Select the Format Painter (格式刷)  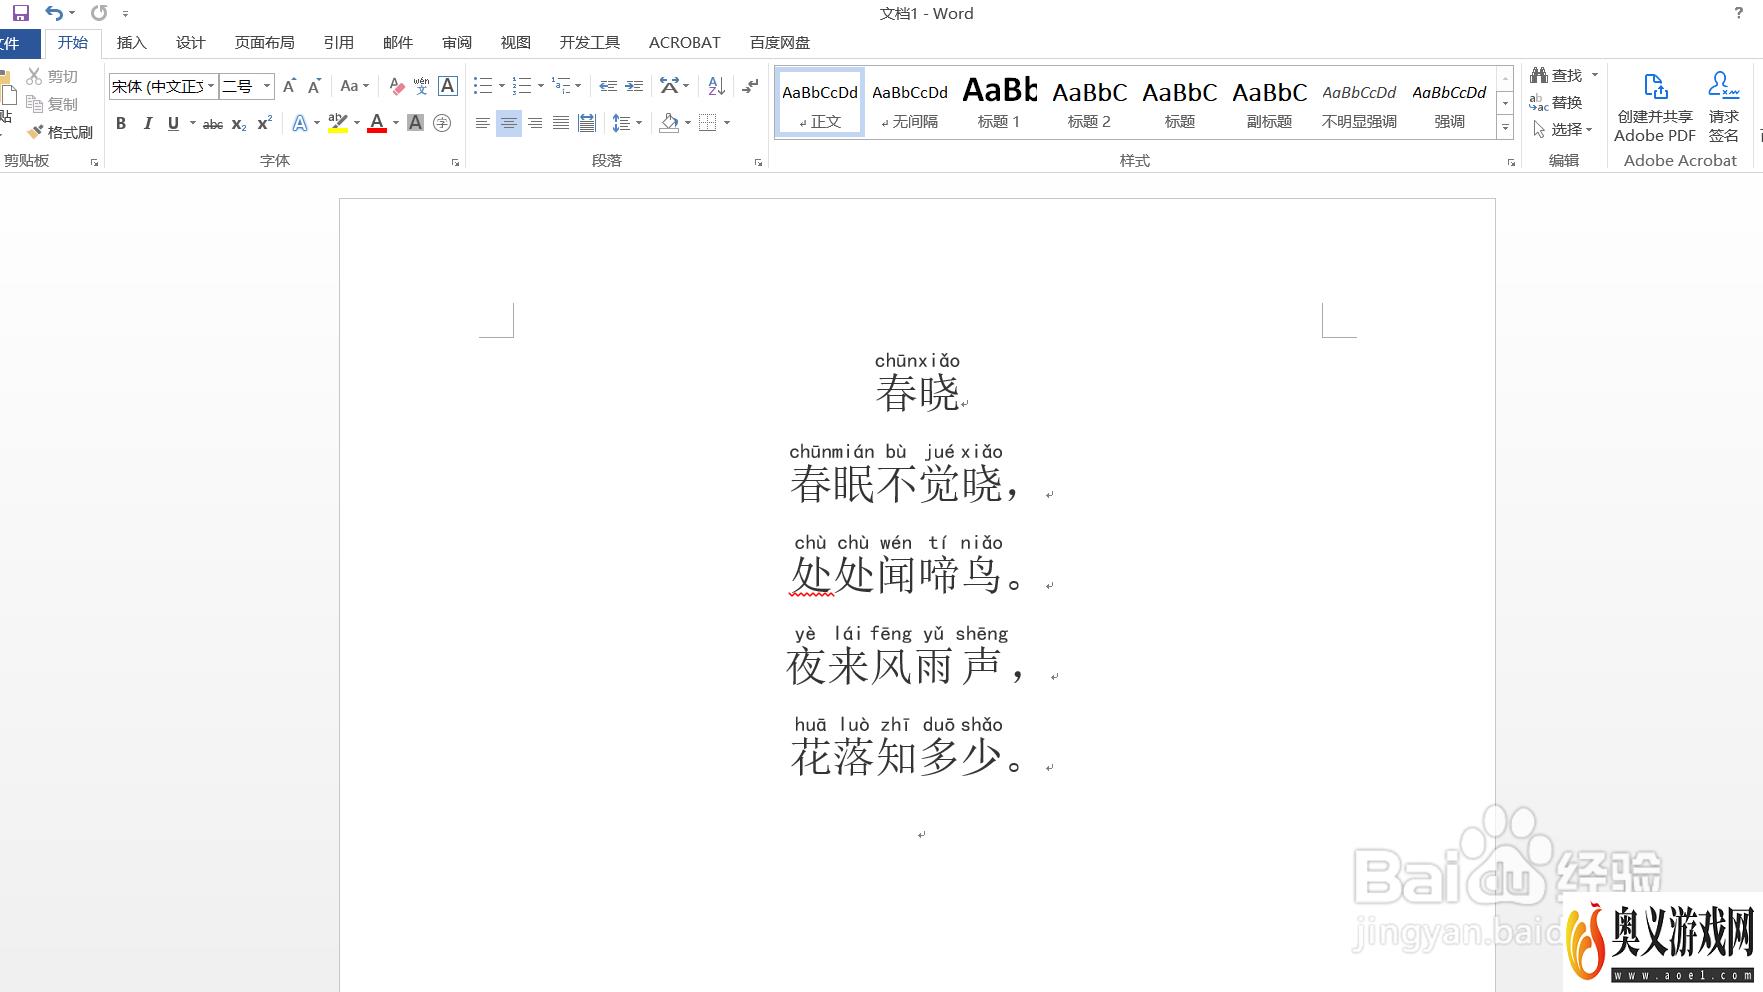[x=60, y=132]
